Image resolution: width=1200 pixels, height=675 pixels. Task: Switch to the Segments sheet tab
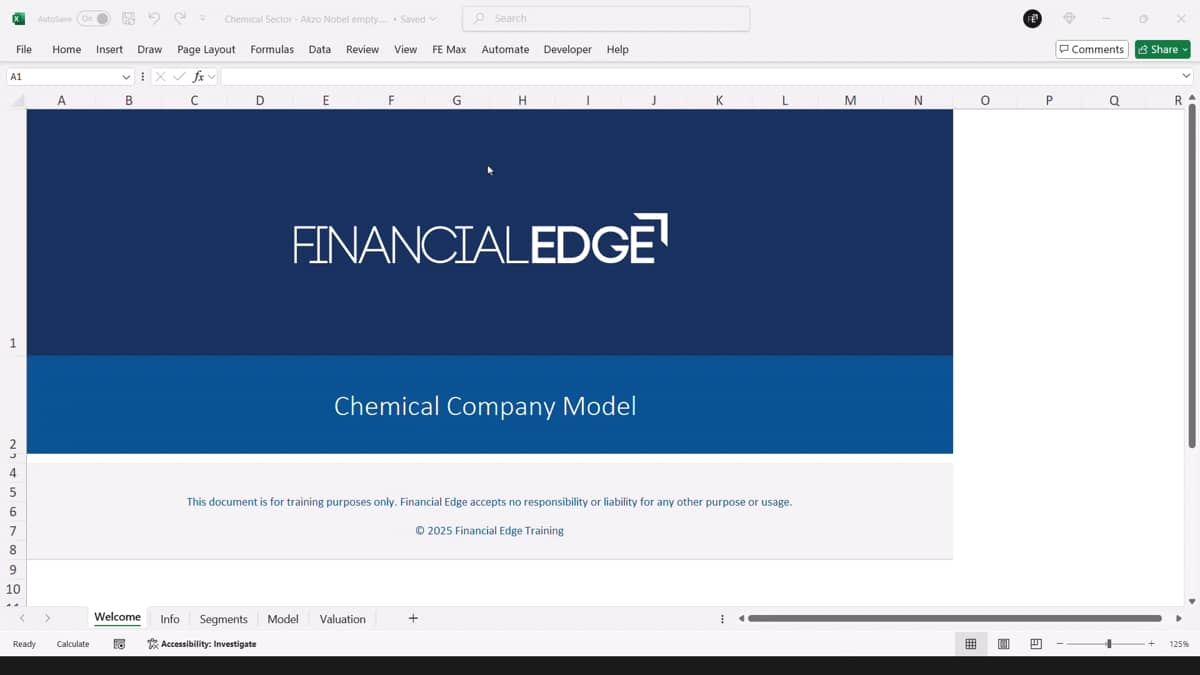coord(223,619)
